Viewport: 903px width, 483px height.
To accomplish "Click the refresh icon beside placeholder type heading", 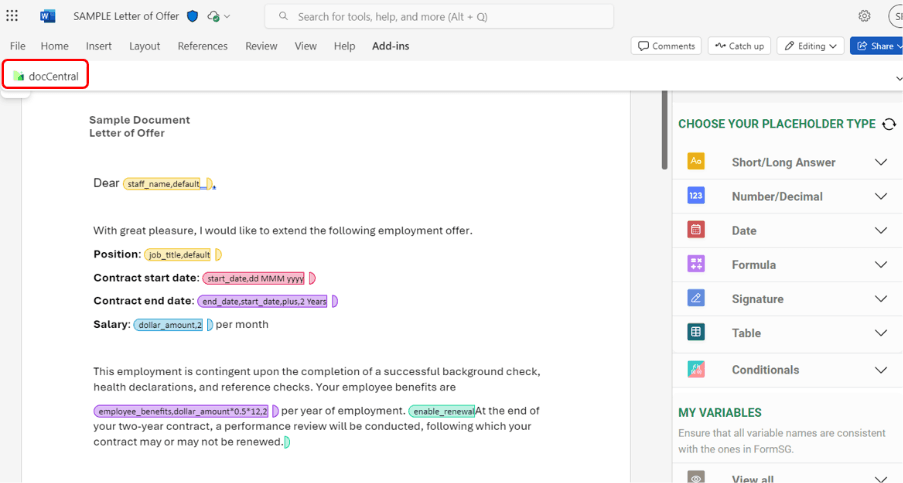I will coord(889,124).
